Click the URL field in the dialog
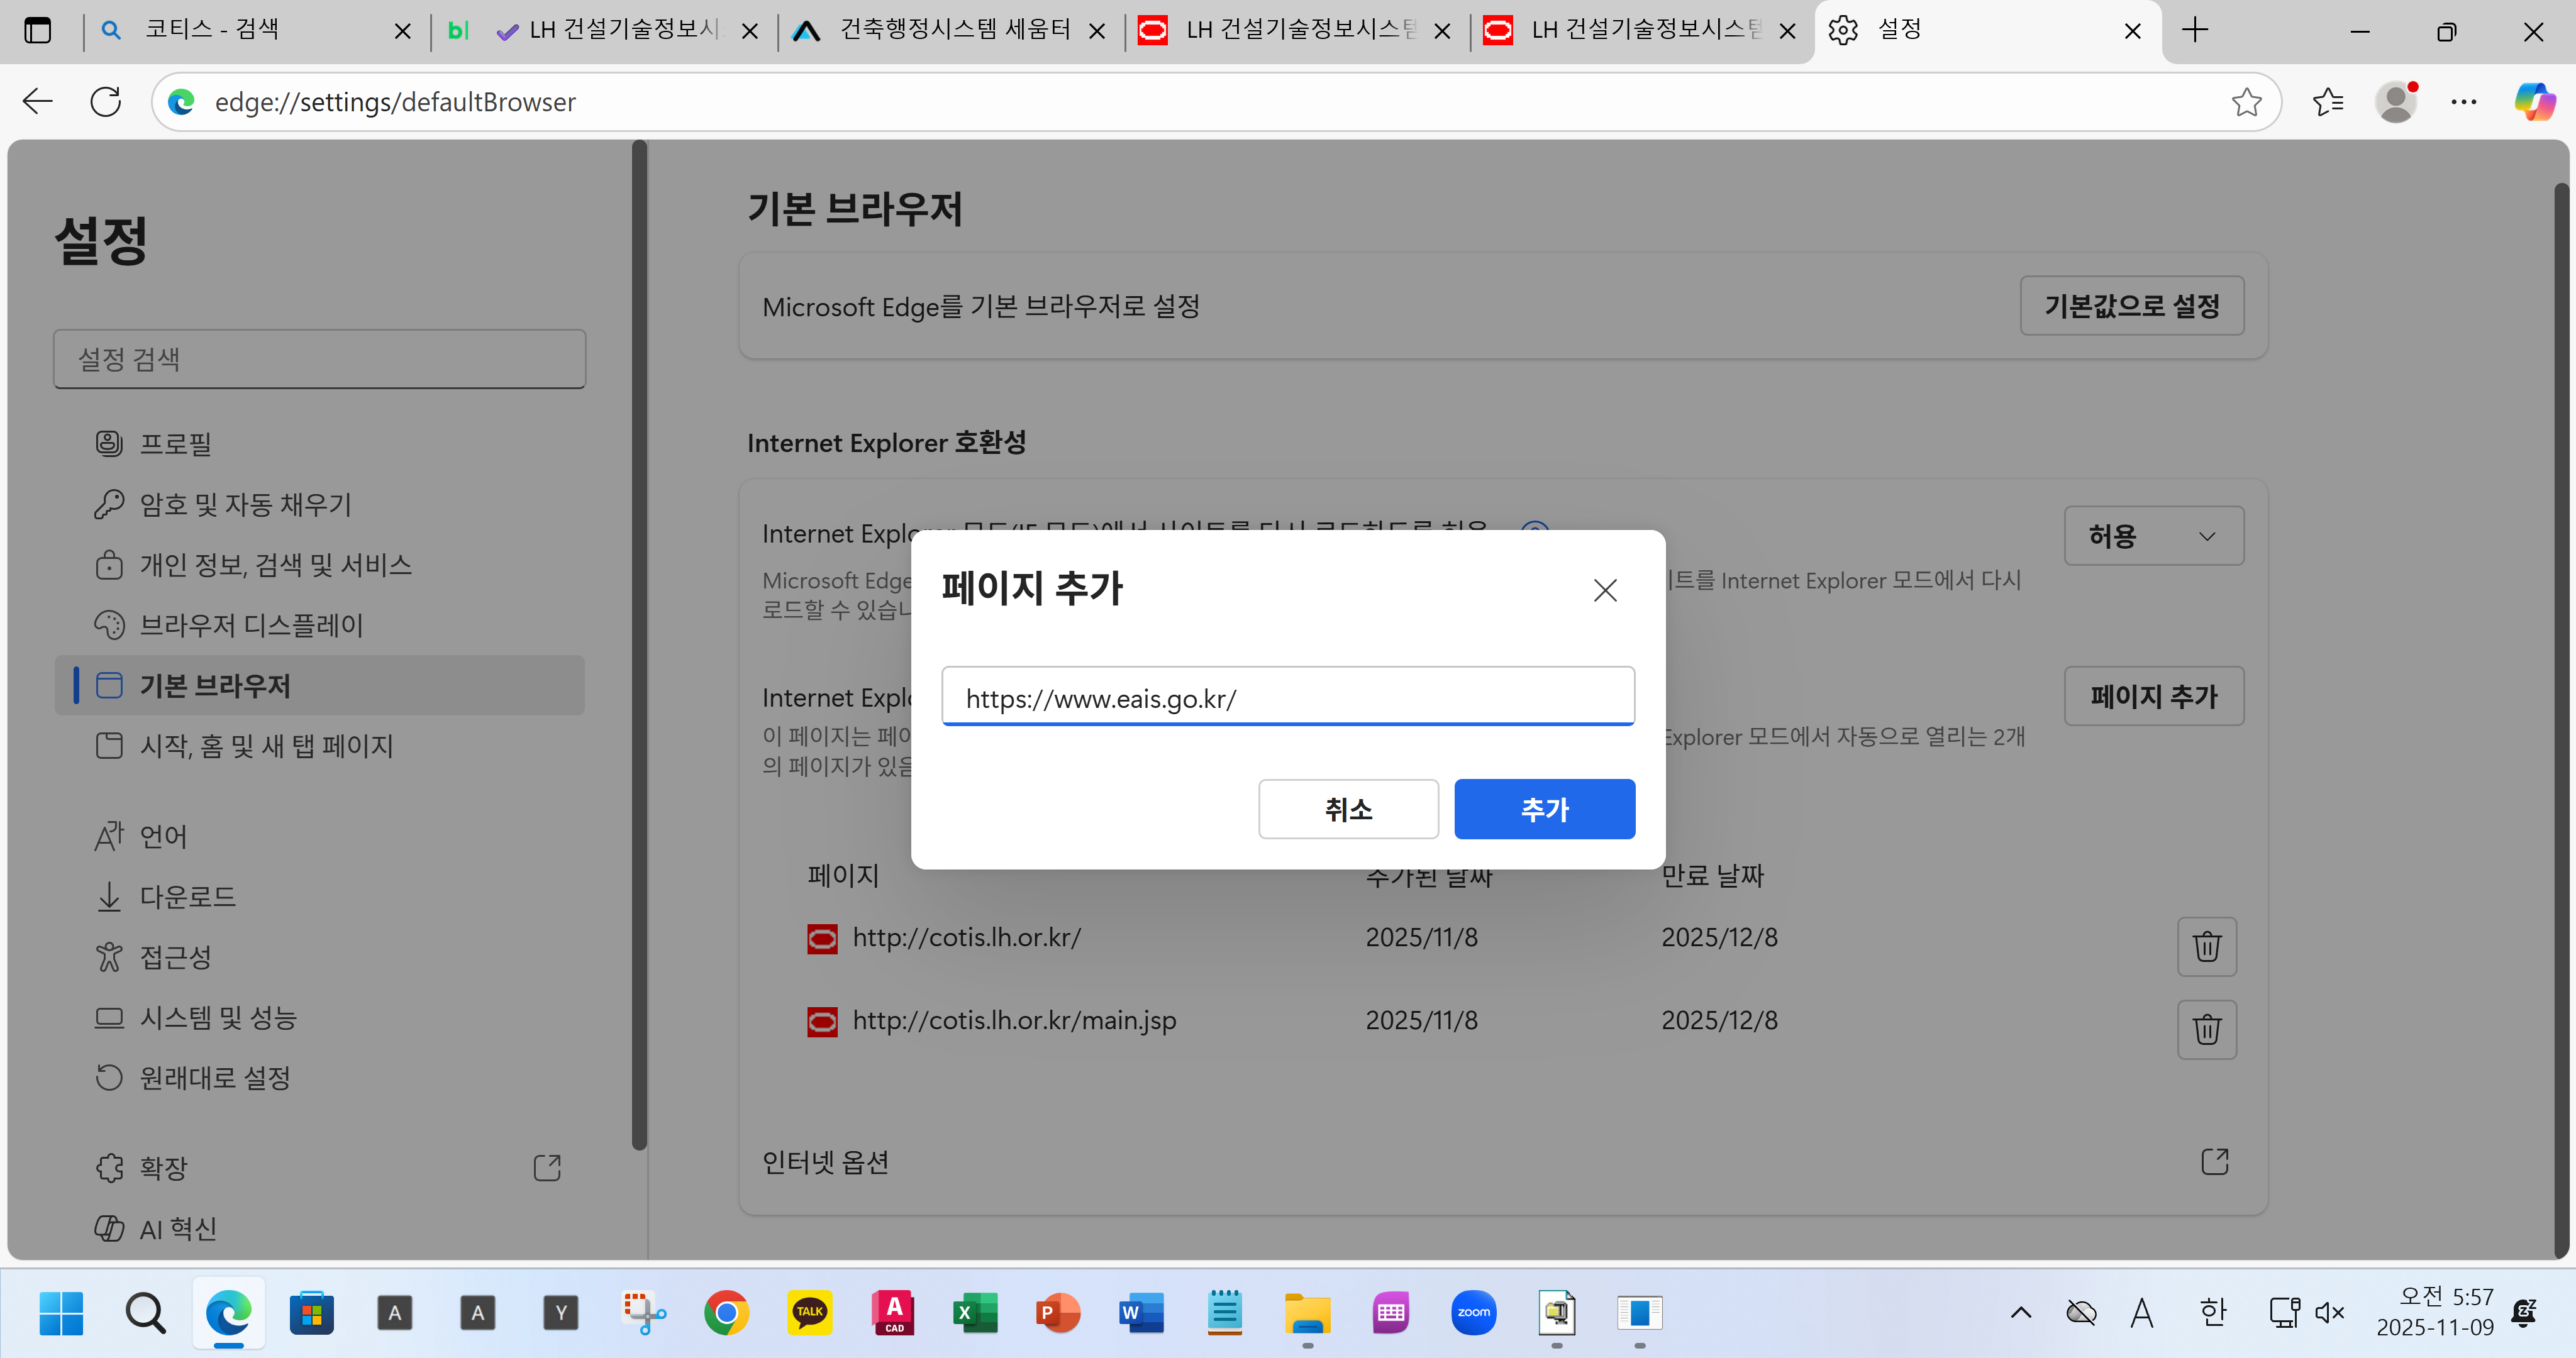2576x1358 pixels. tap(1287, 698)
